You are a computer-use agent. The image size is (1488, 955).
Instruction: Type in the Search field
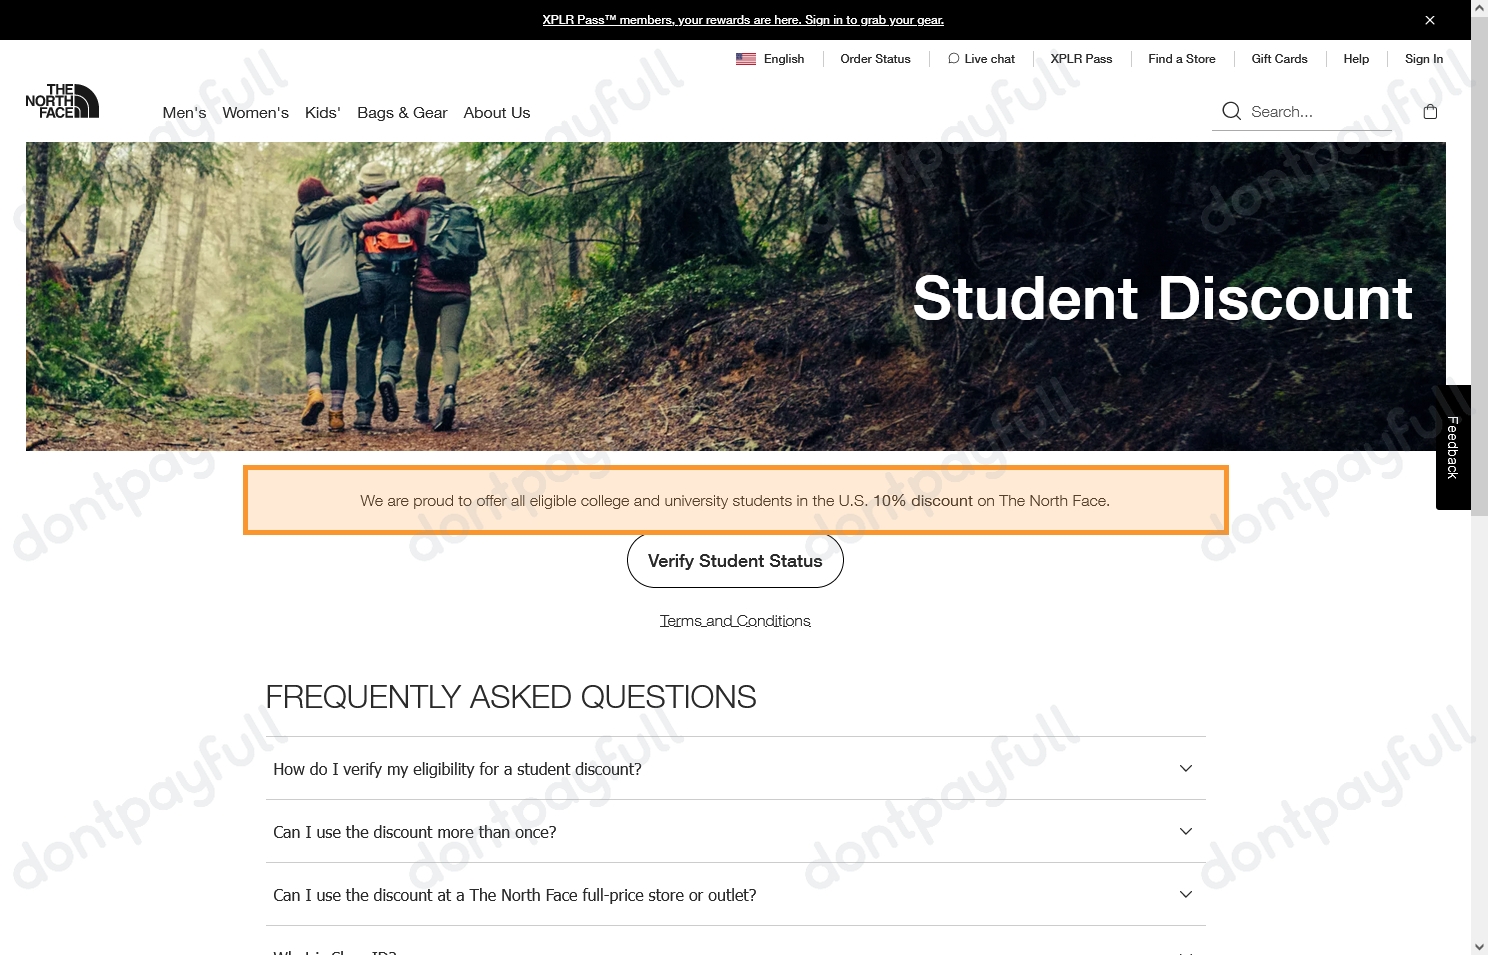pyautogui.click(x=1315, y=112)
